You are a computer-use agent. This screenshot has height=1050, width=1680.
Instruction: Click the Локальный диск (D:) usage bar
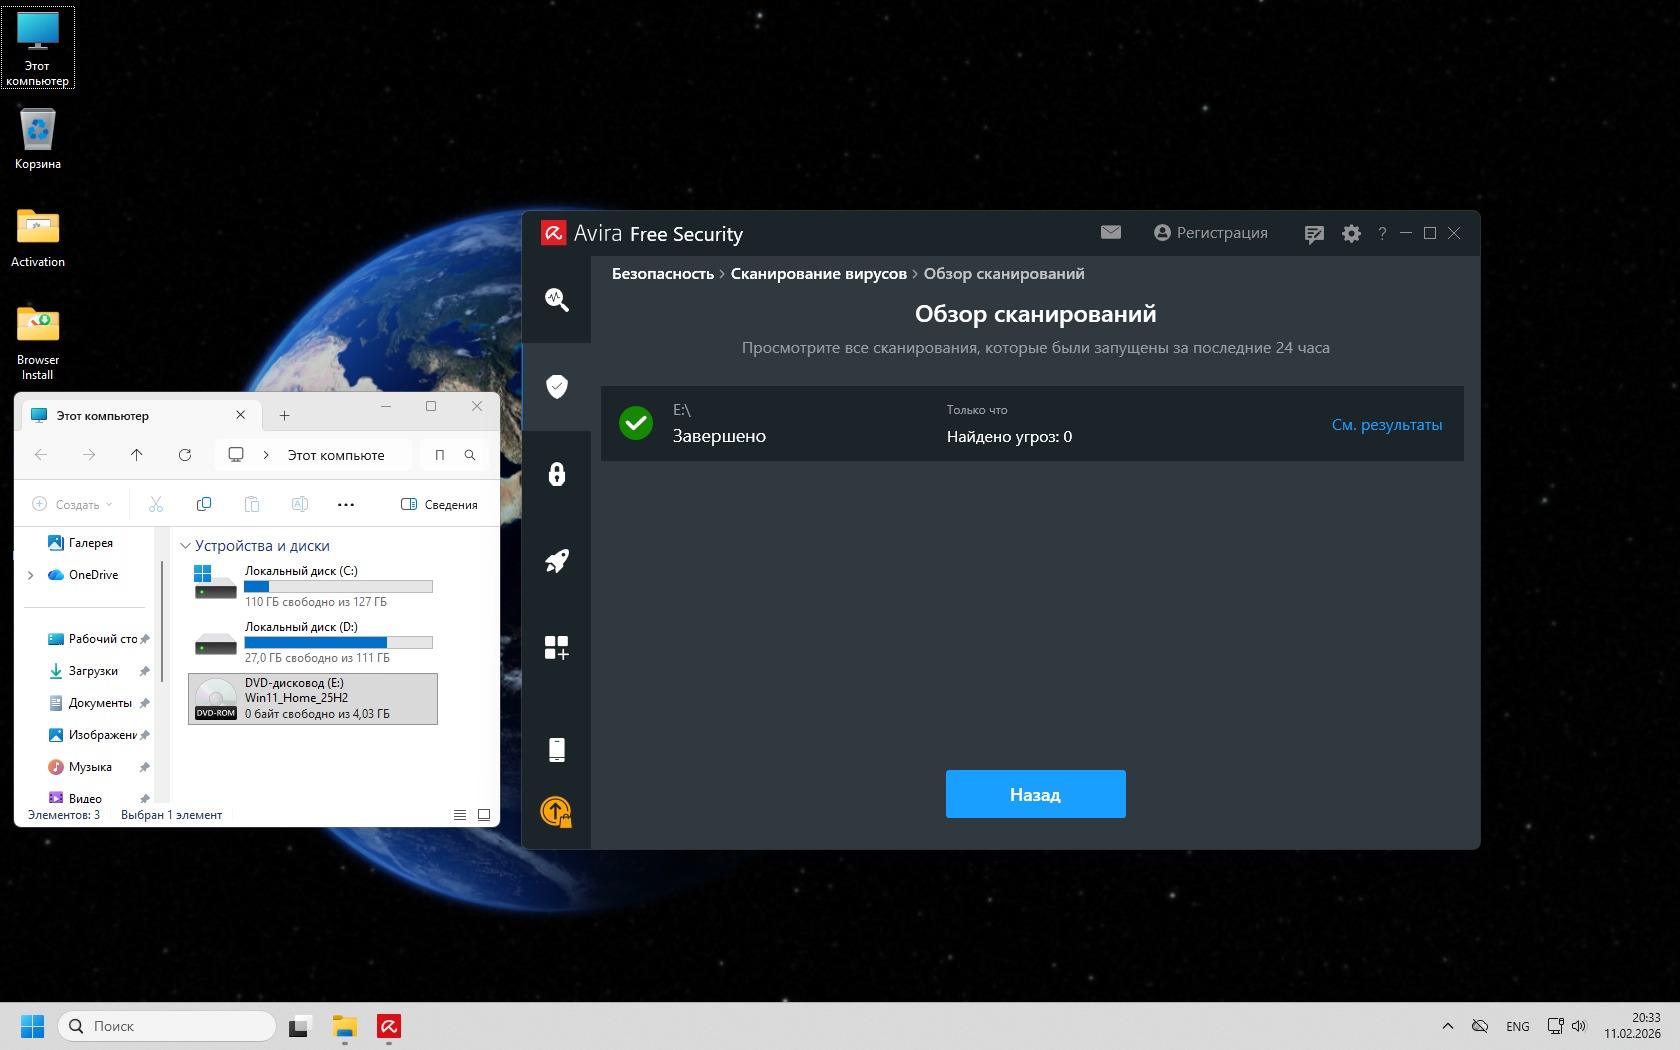tap(338, 643)
